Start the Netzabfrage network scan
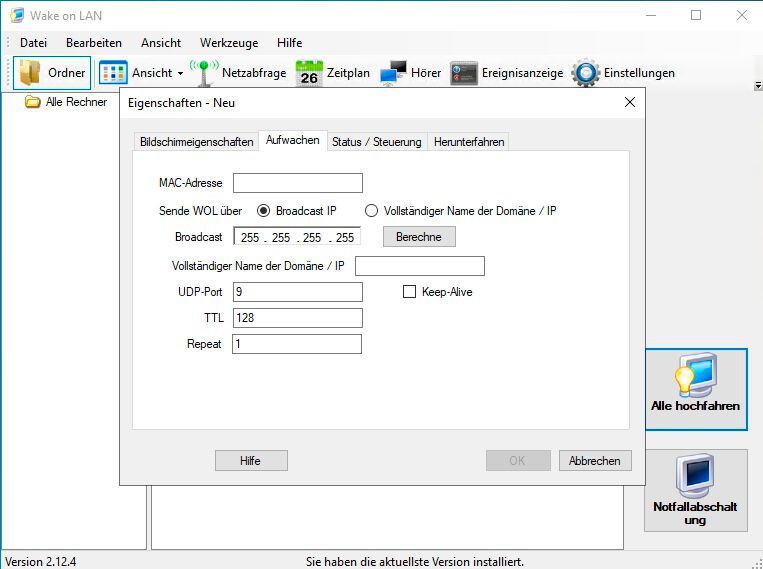This screenshot has width=763, height=569. 206,73
